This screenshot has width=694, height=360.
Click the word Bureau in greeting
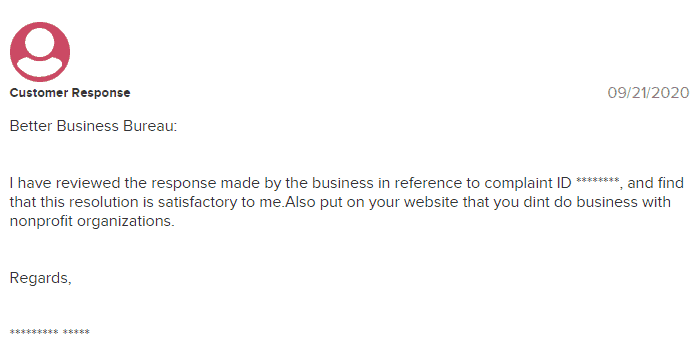[150, 126]
